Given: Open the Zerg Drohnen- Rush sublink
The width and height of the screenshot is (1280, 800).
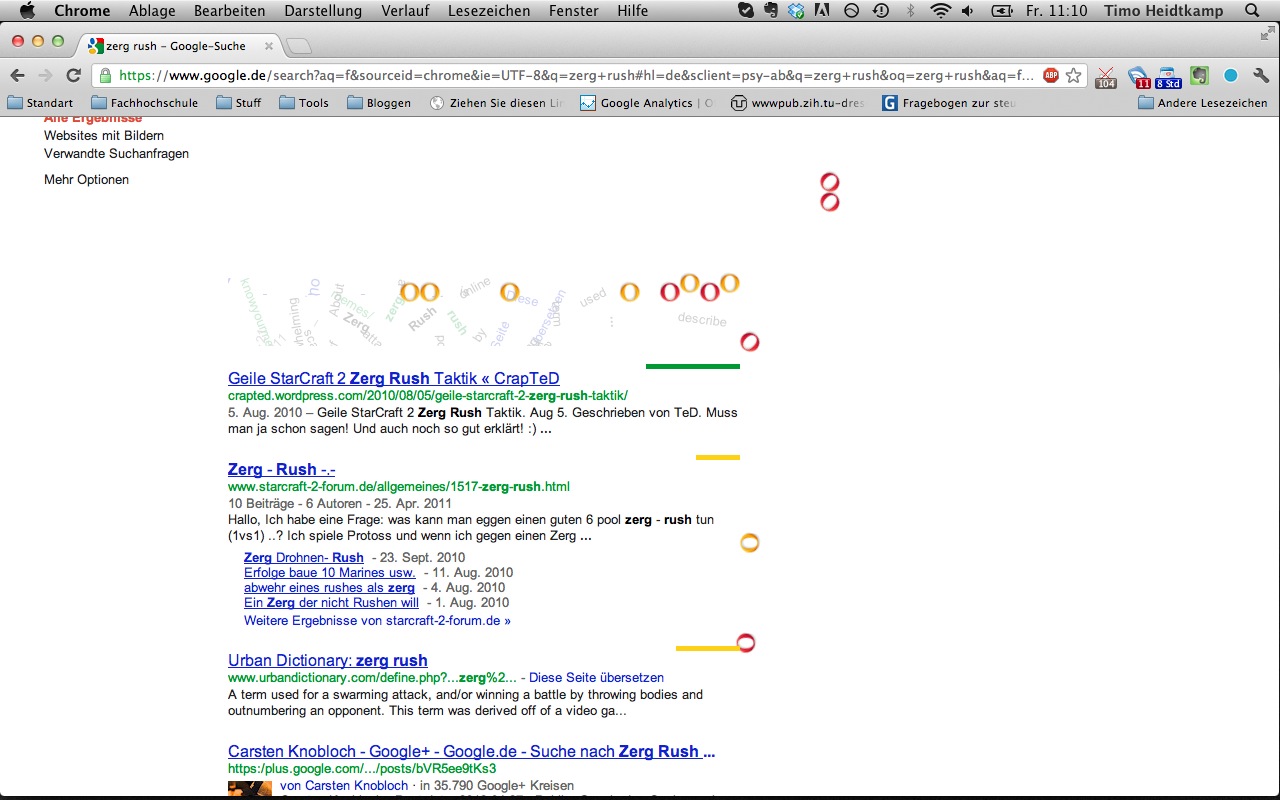Looking at the screenshot, I should (x=304, y=557).
